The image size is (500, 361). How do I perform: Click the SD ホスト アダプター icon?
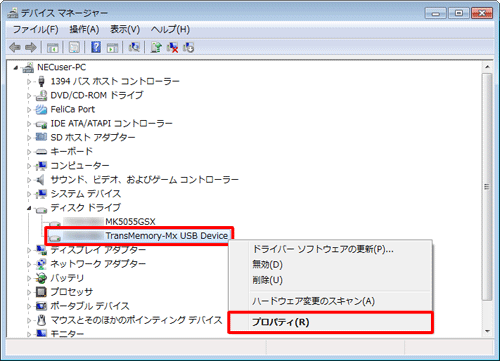41,137
